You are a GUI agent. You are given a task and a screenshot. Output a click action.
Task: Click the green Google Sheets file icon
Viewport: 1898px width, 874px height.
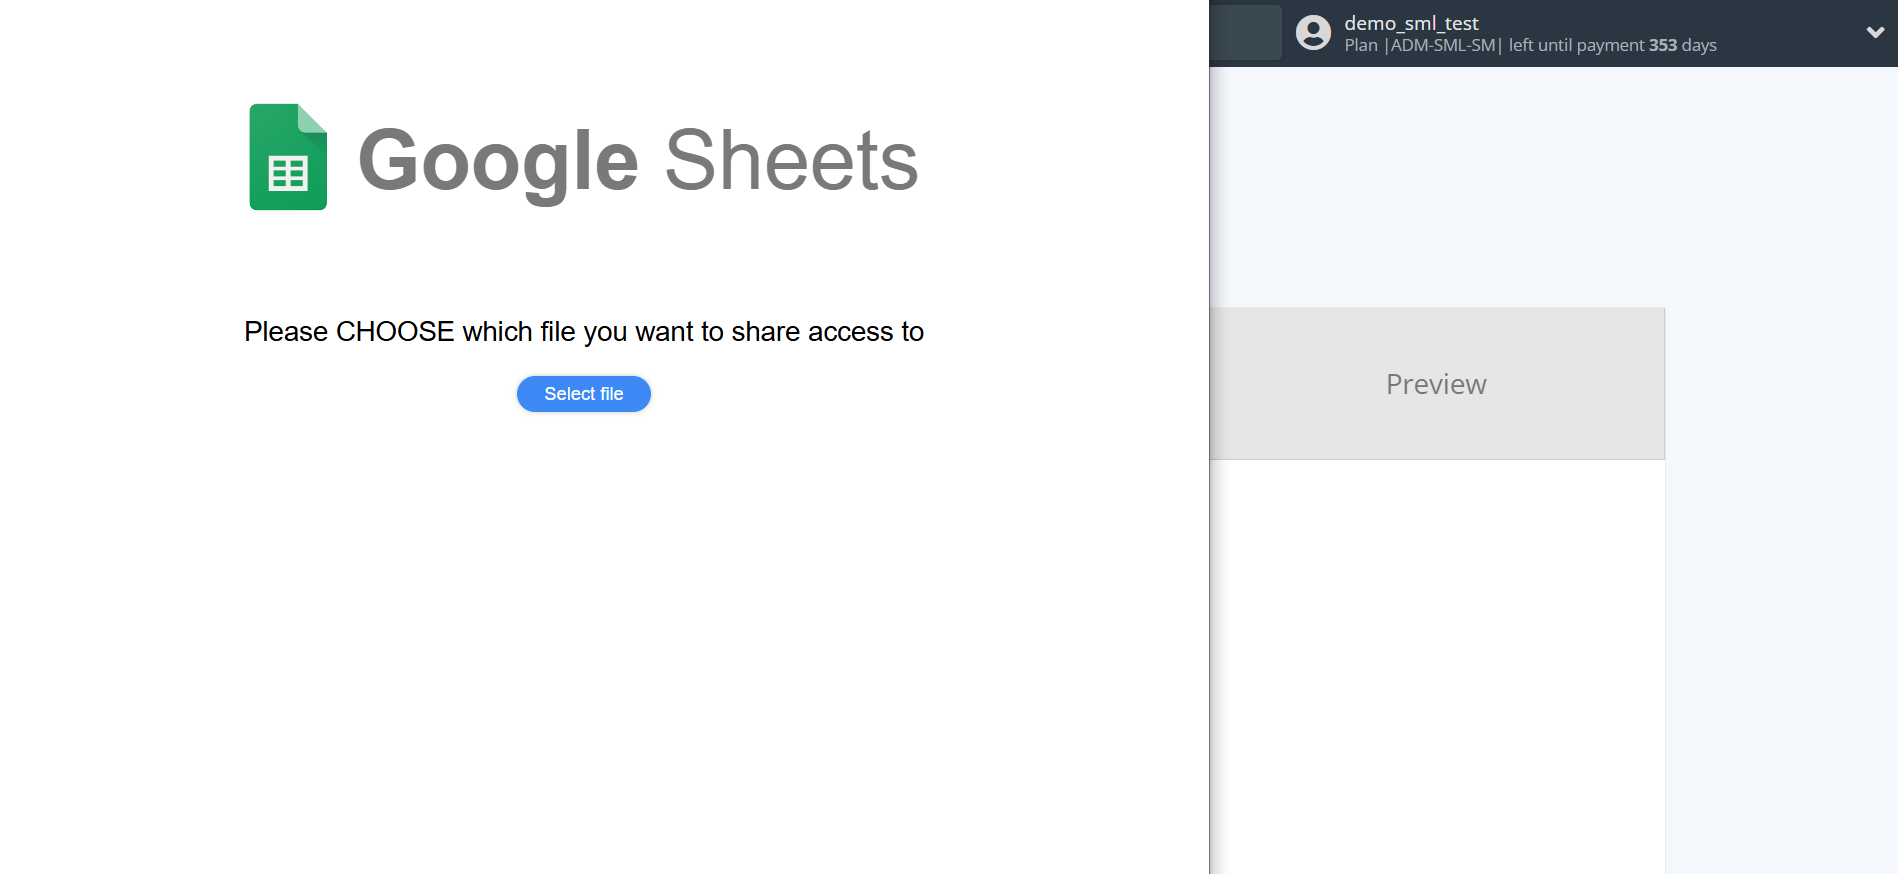pos(287,157)
